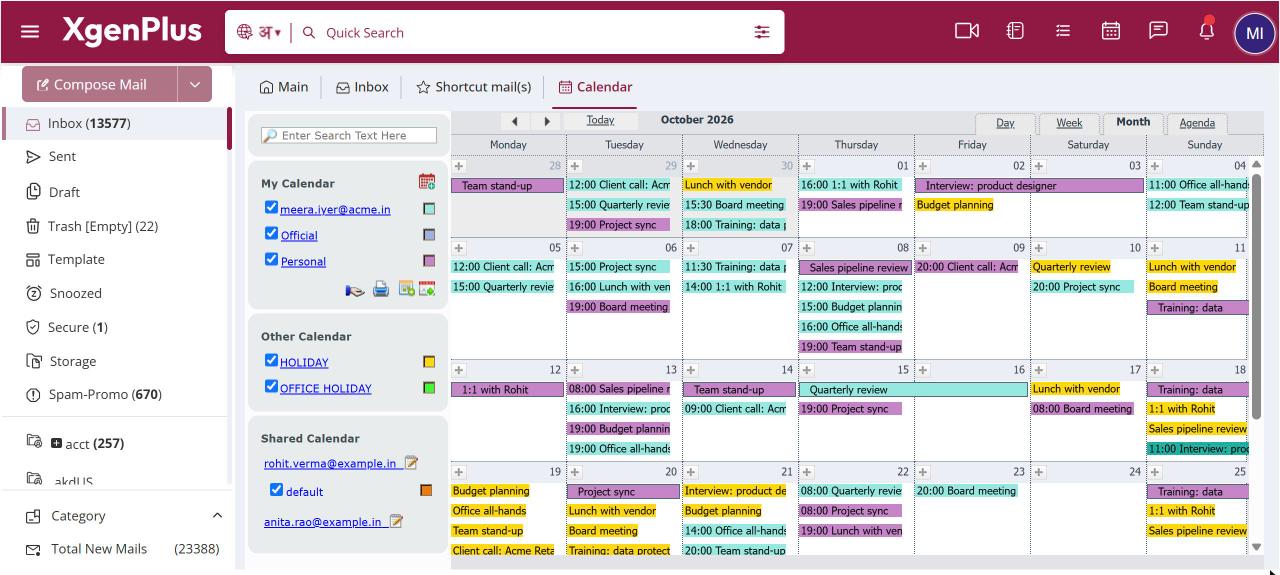Viewport: 1280px width, 575px height.
Task: Uncheck the Personal calendar checkbox
Action: click(x=271, y=260)
